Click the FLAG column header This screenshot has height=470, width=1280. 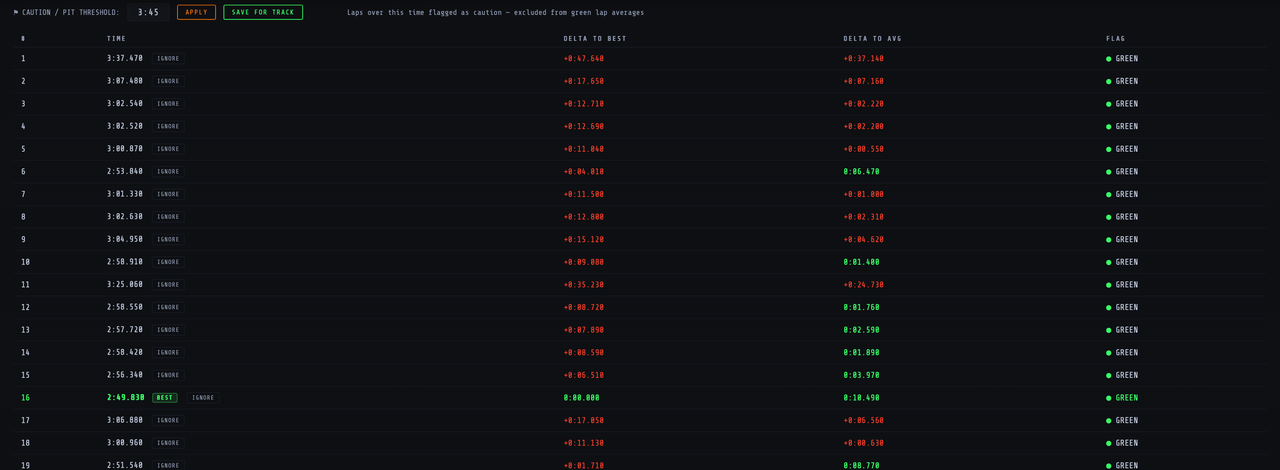[1115, 39]
